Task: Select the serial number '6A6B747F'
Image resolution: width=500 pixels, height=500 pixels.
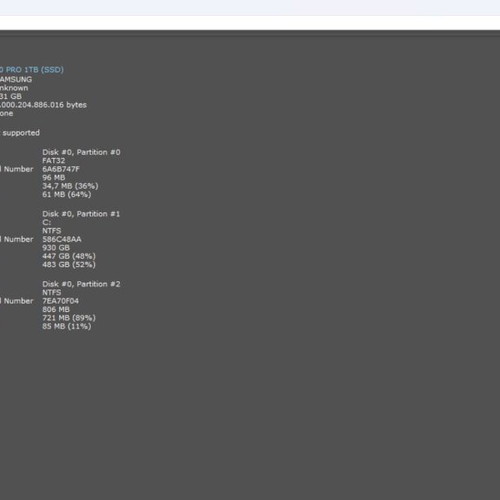Action: coord(61,169)
